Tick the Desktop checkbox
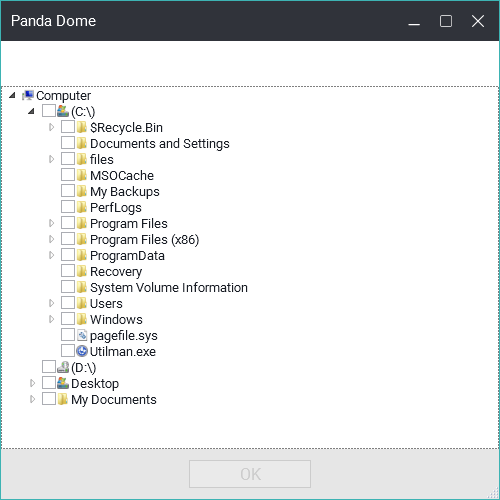This screenshot has width=500, height=500. [x=49, y=383]
